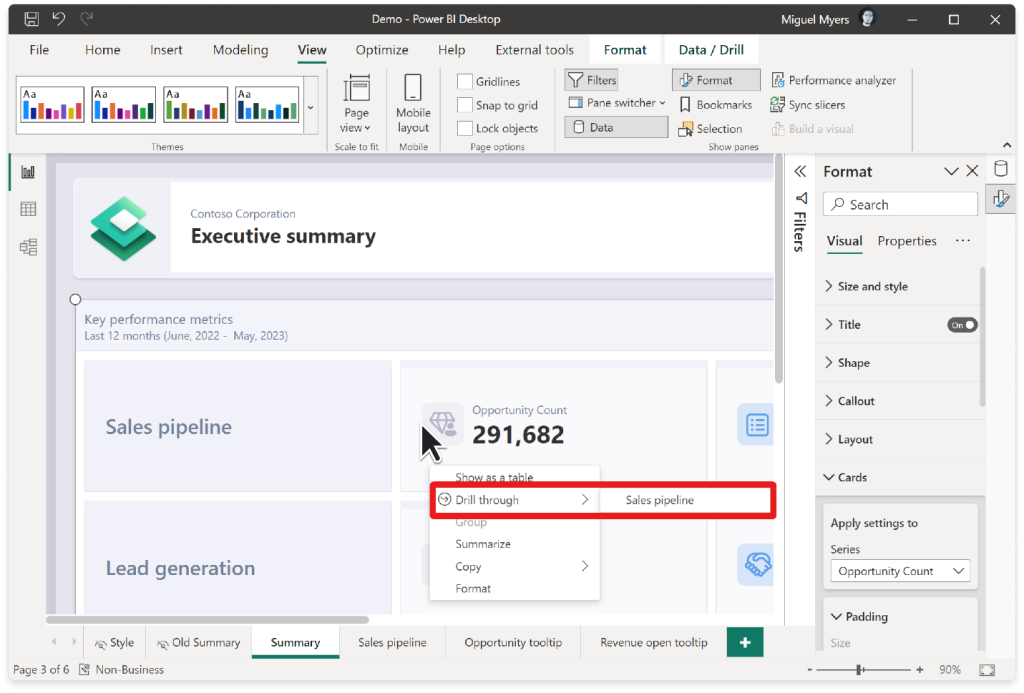The image size is (1024, 693).
Task: Turn off the Title toggle
Action: pos(962,325)
